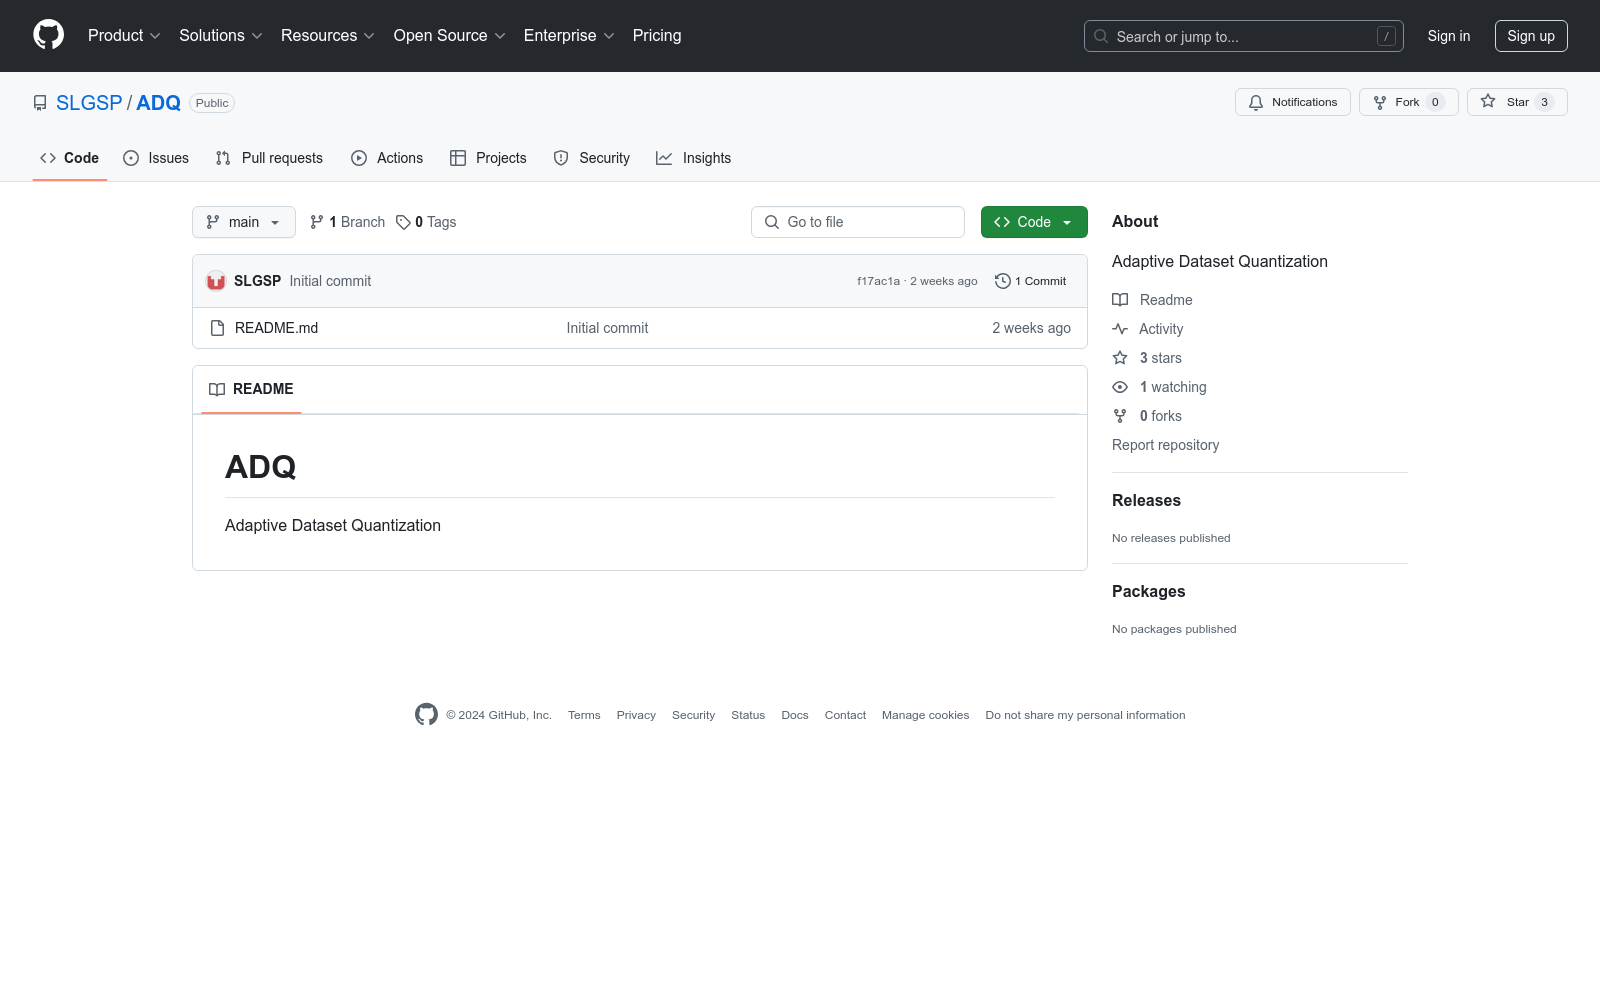Open the README.md file
The image size is (1600, 1000).
point(276,328)
